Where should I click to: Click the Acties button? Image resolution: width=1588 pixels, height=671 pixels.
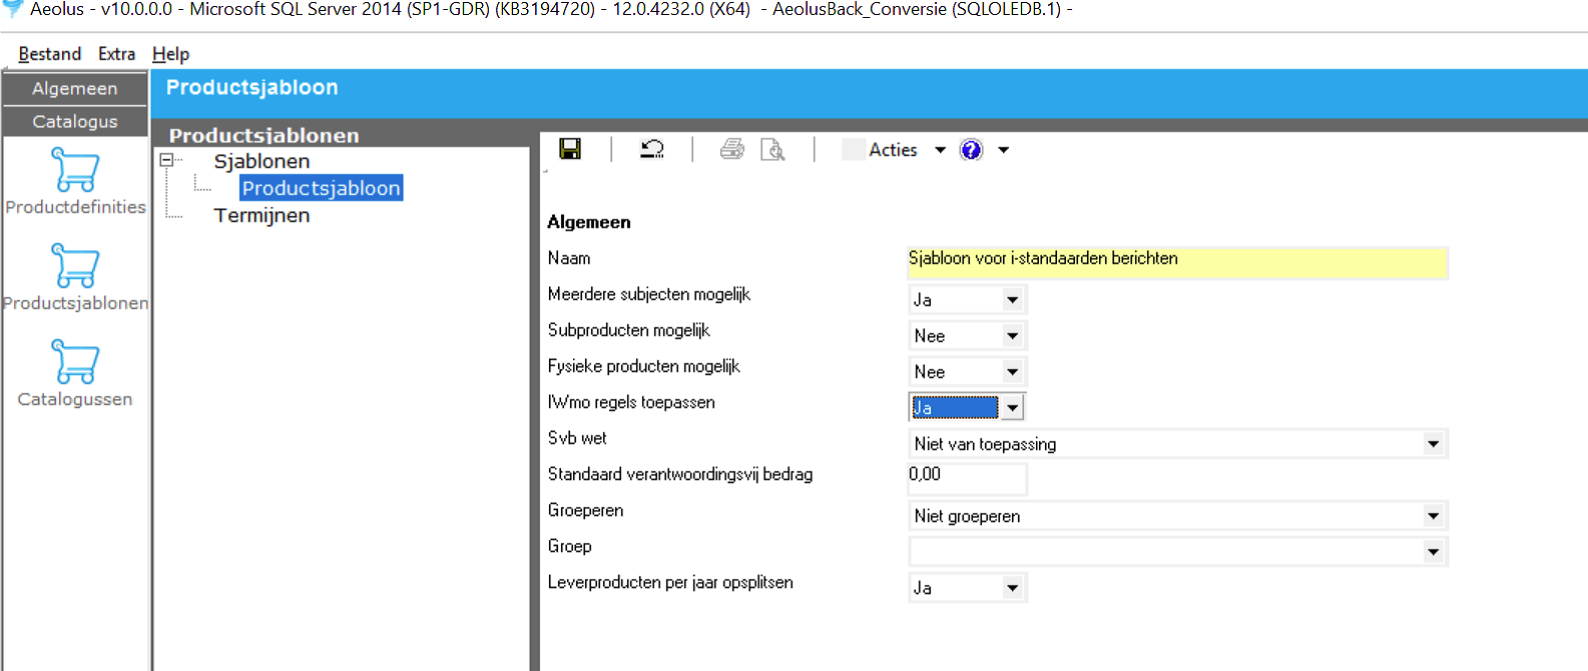coord(893,150)
